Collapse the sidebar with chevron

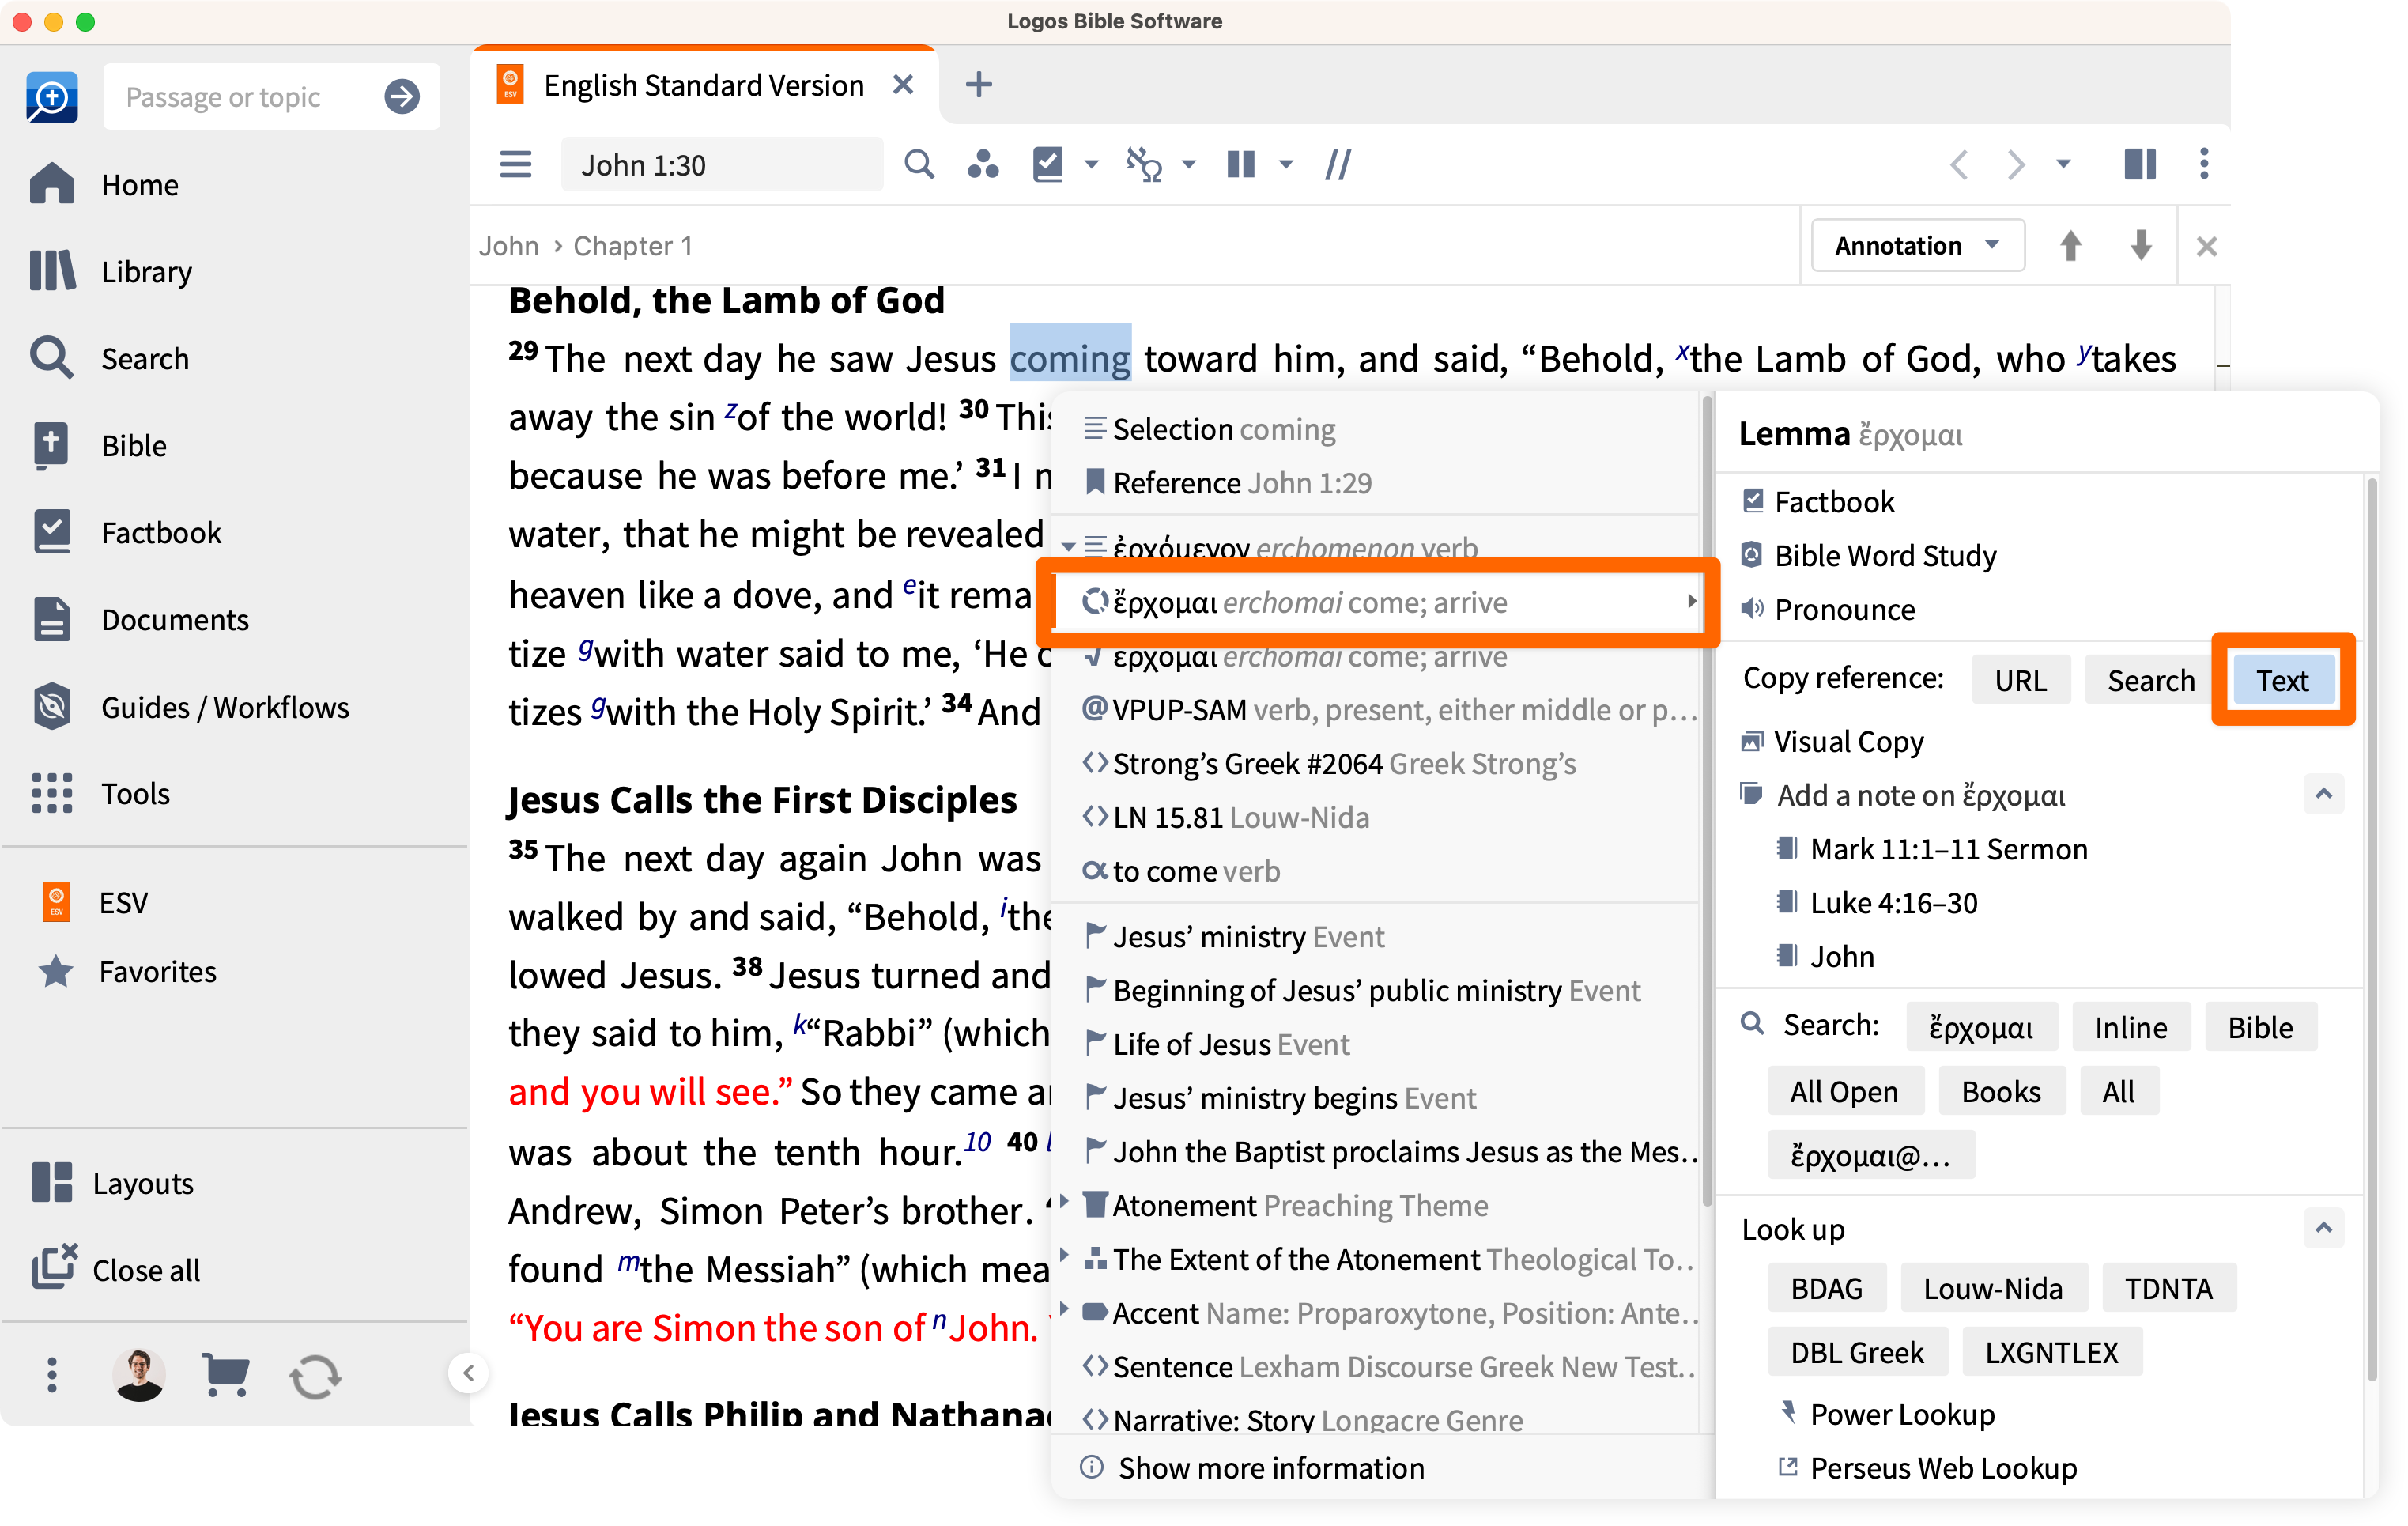pos(468,1373)
